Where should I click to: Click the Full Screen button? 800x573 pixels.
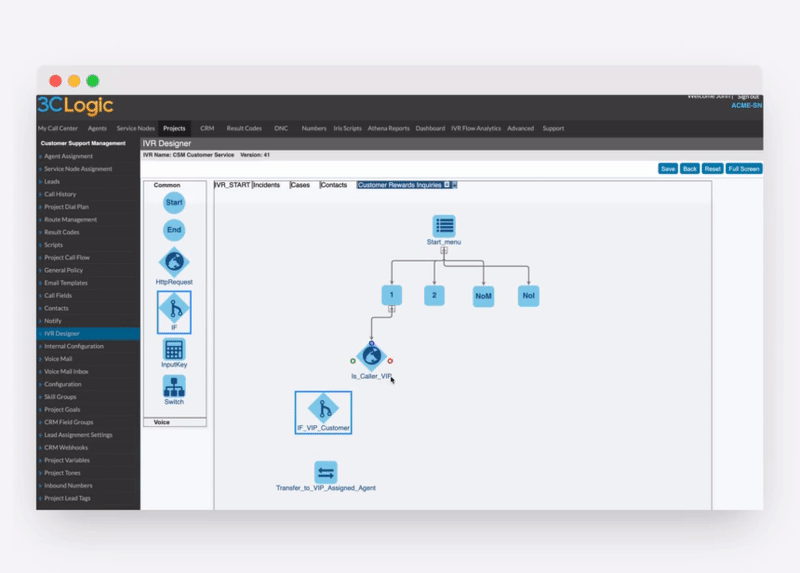tap(744, 169)
